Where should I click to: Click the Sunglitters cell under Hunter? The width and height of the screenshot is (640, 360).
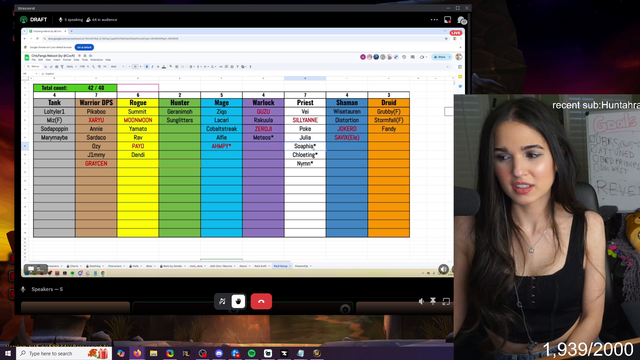point(180,120)
